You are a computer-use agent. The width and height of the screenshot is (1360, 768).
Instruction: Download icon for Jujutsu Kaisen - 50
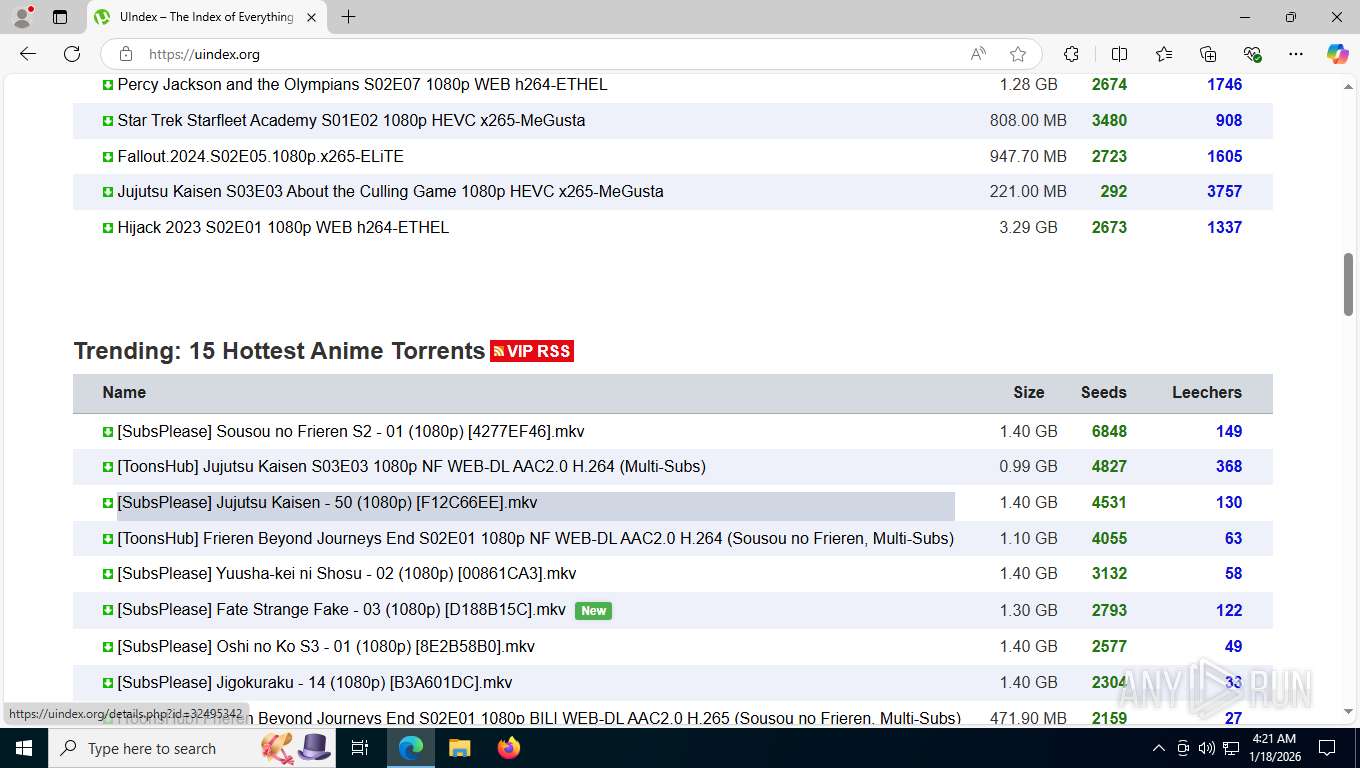pyautogui.click(x=108, y=503)
